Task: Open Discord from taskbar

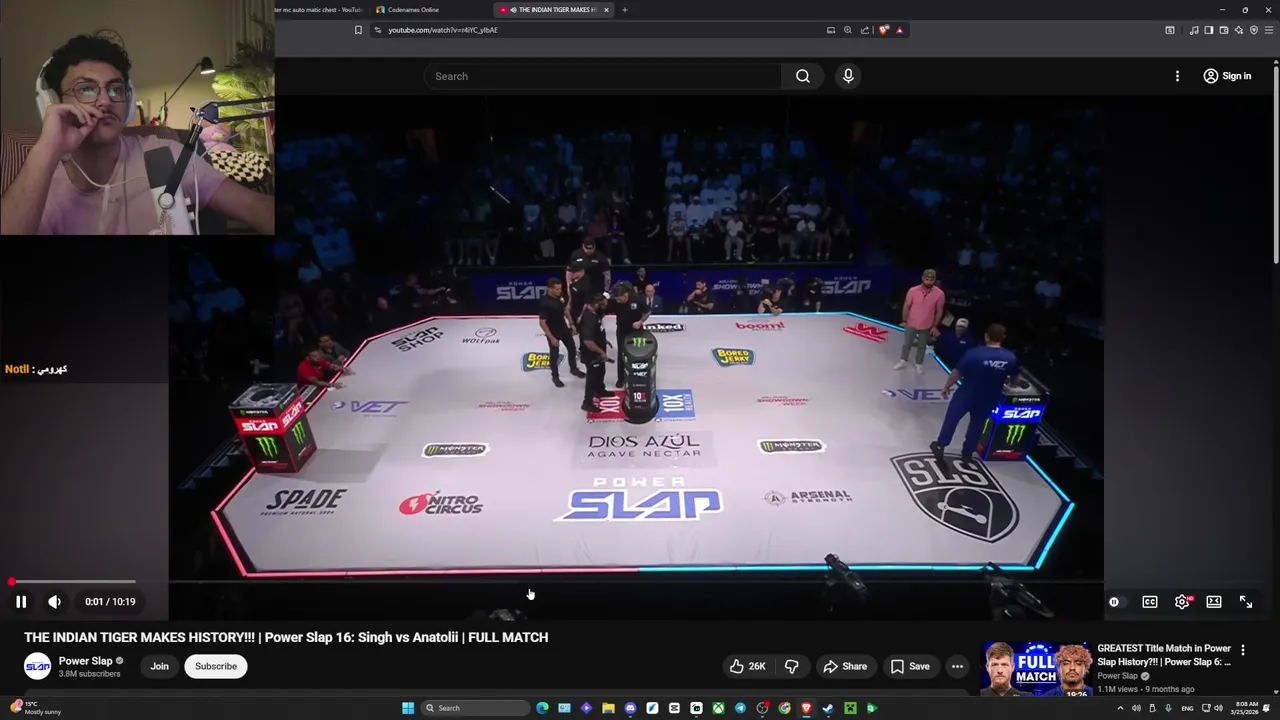Action: coord(630,708)
